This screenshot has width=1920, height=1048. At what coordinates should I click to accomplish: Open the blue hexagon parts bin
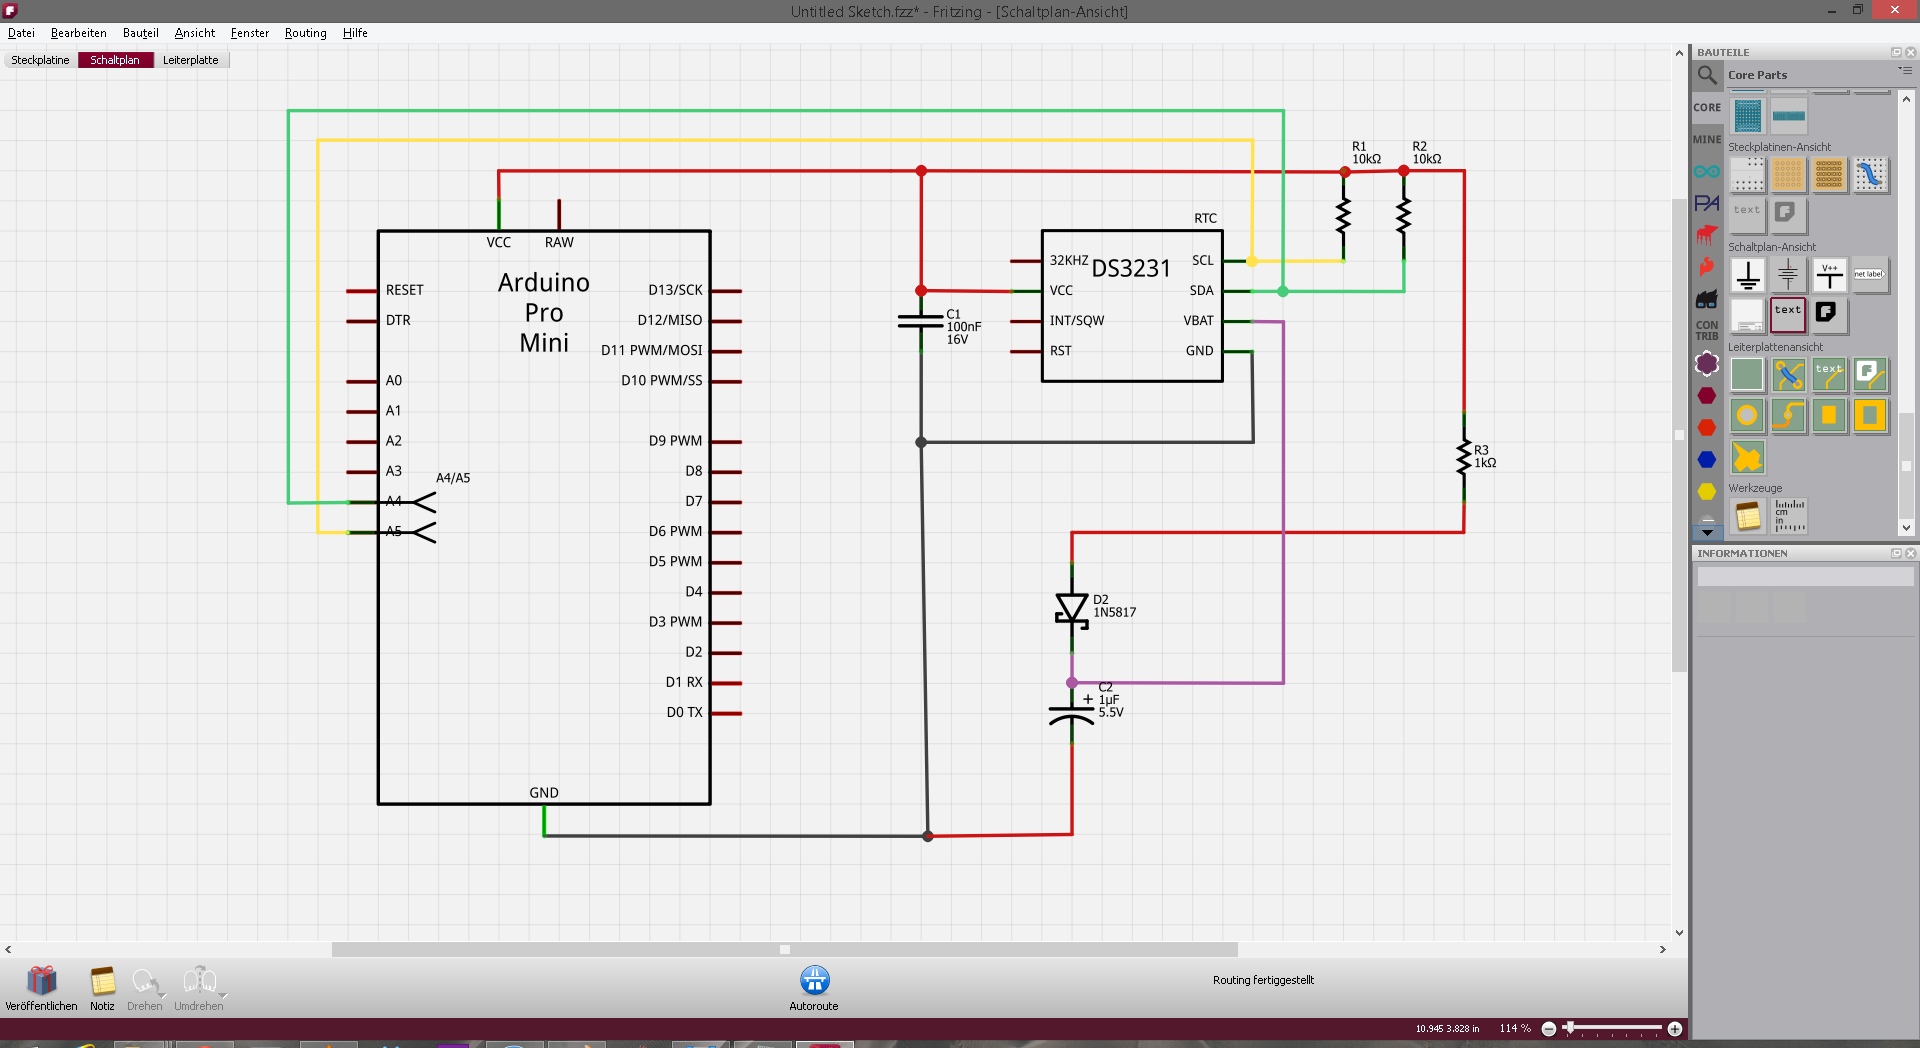point(1707,459)
